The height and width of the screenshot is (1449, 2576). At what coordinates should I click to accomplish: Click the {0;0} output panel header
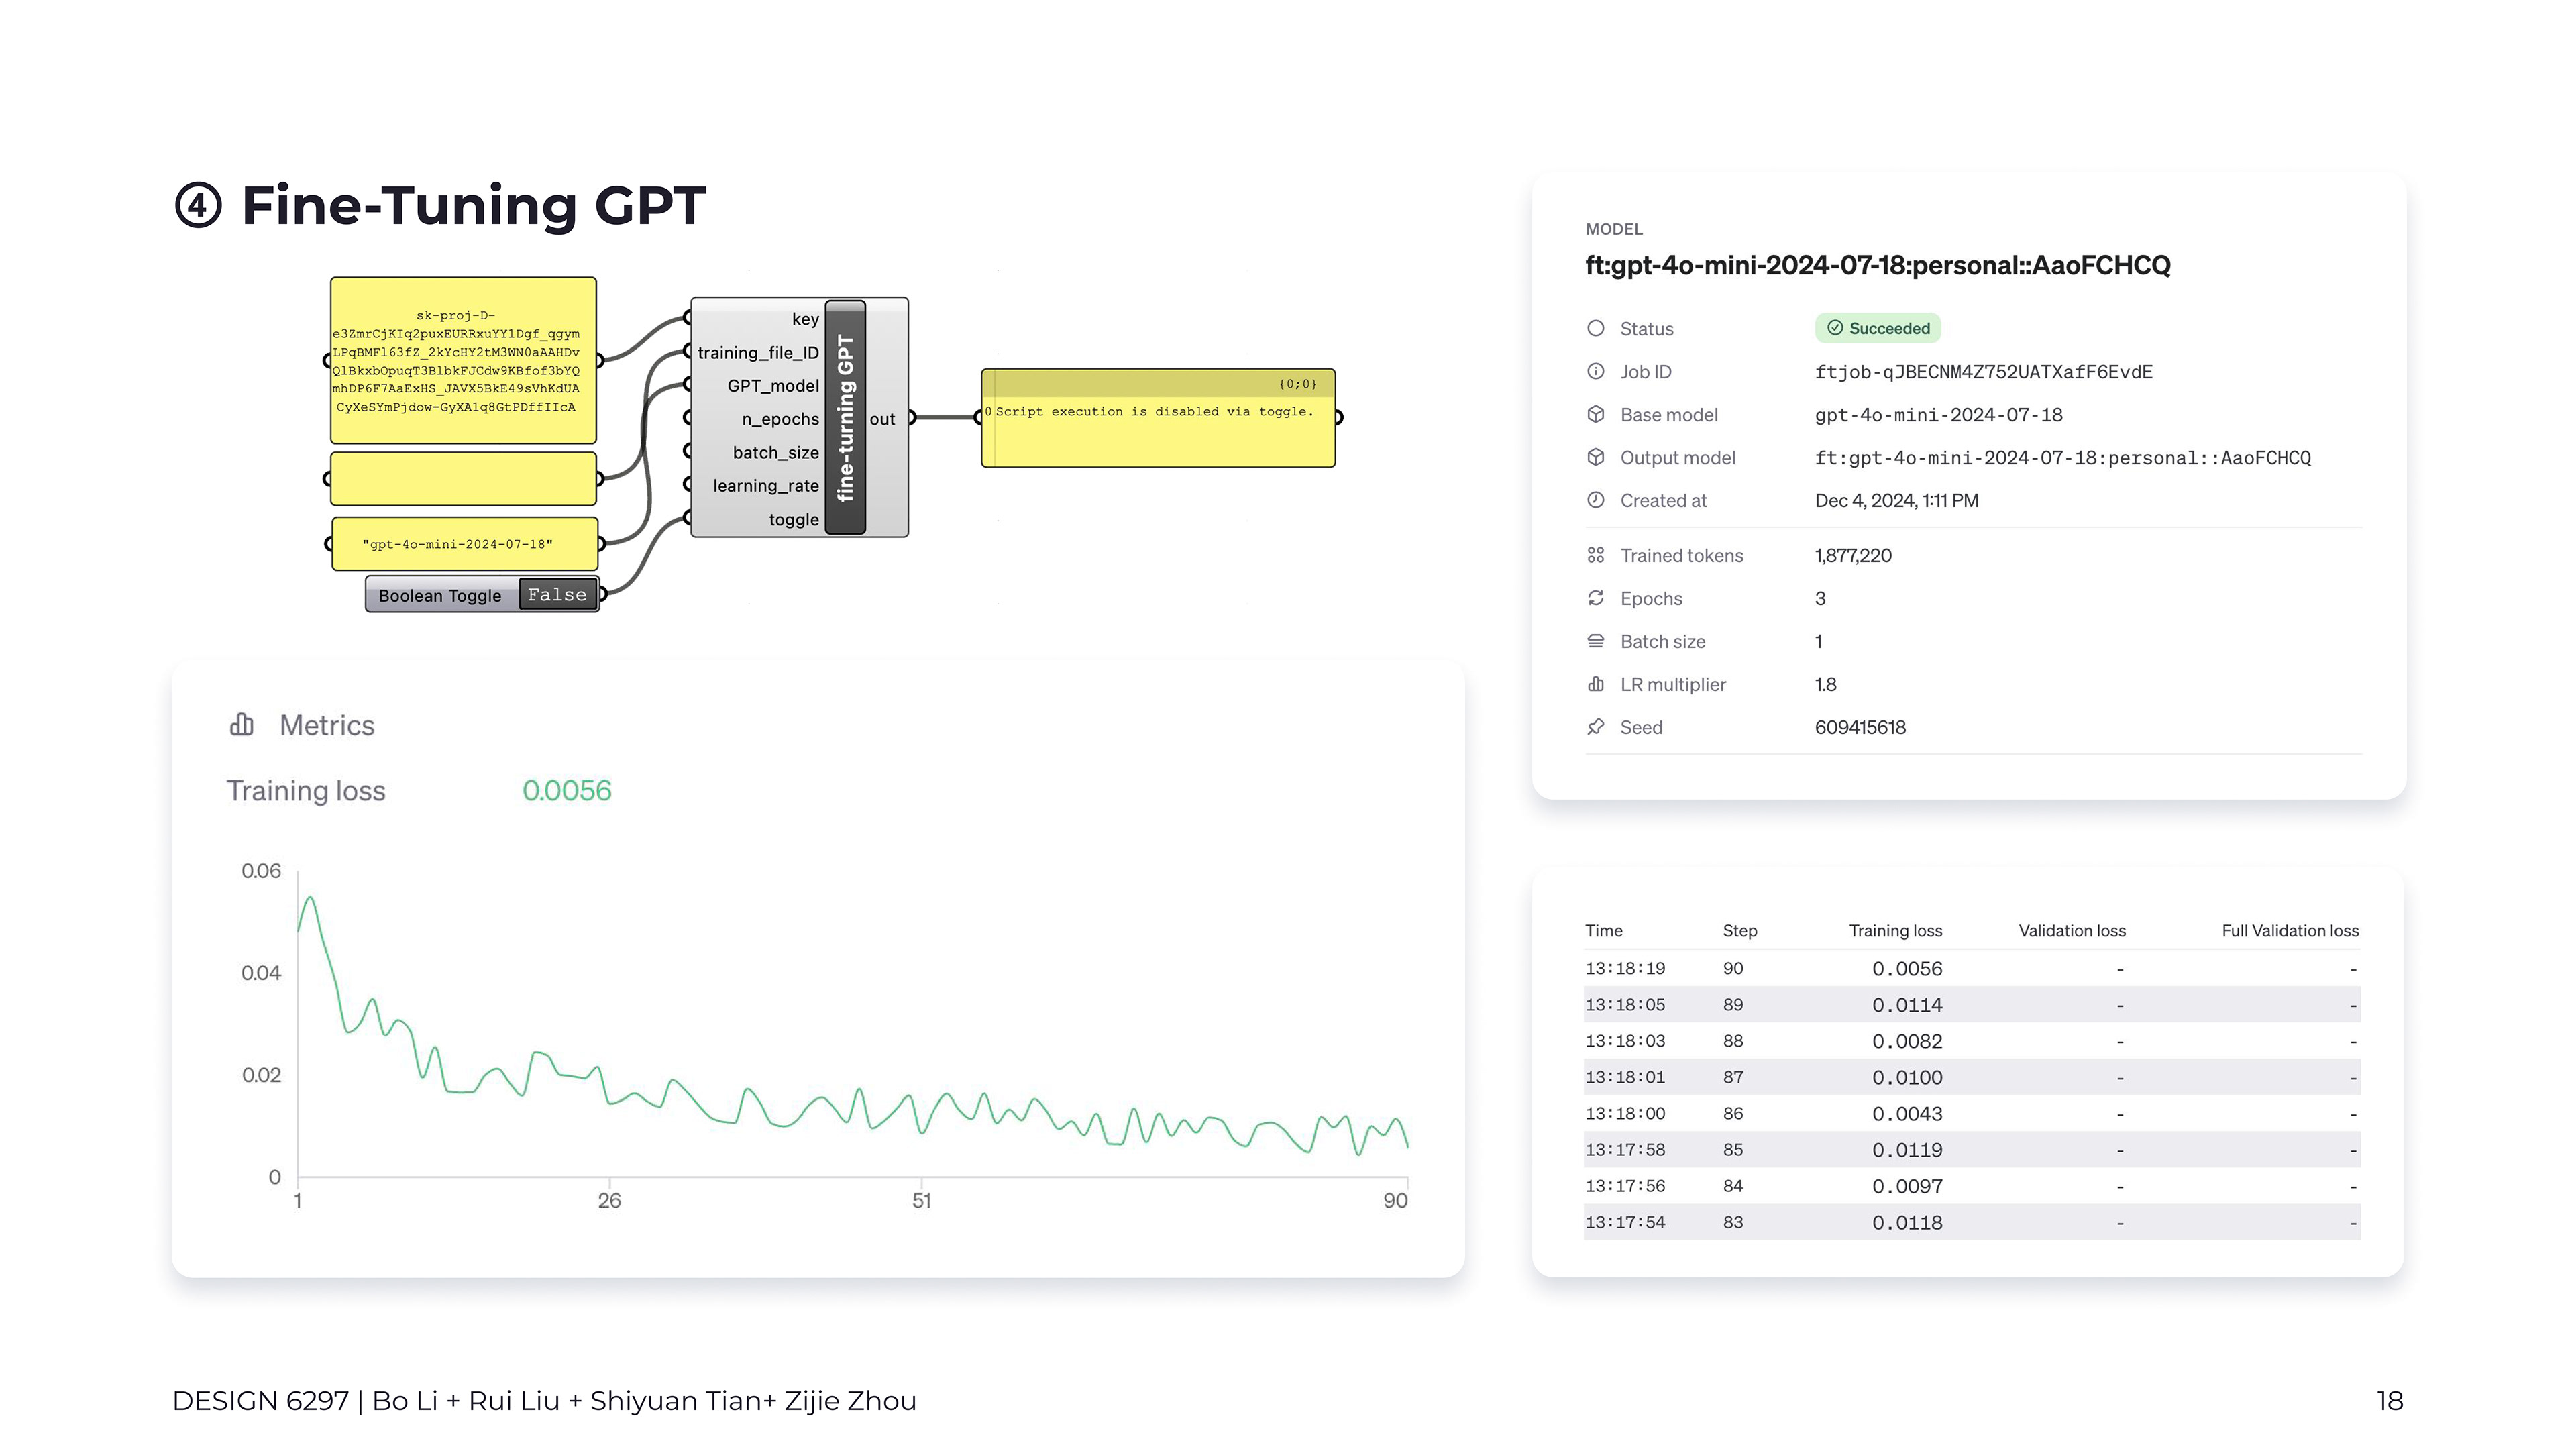tap(1158, 383)
